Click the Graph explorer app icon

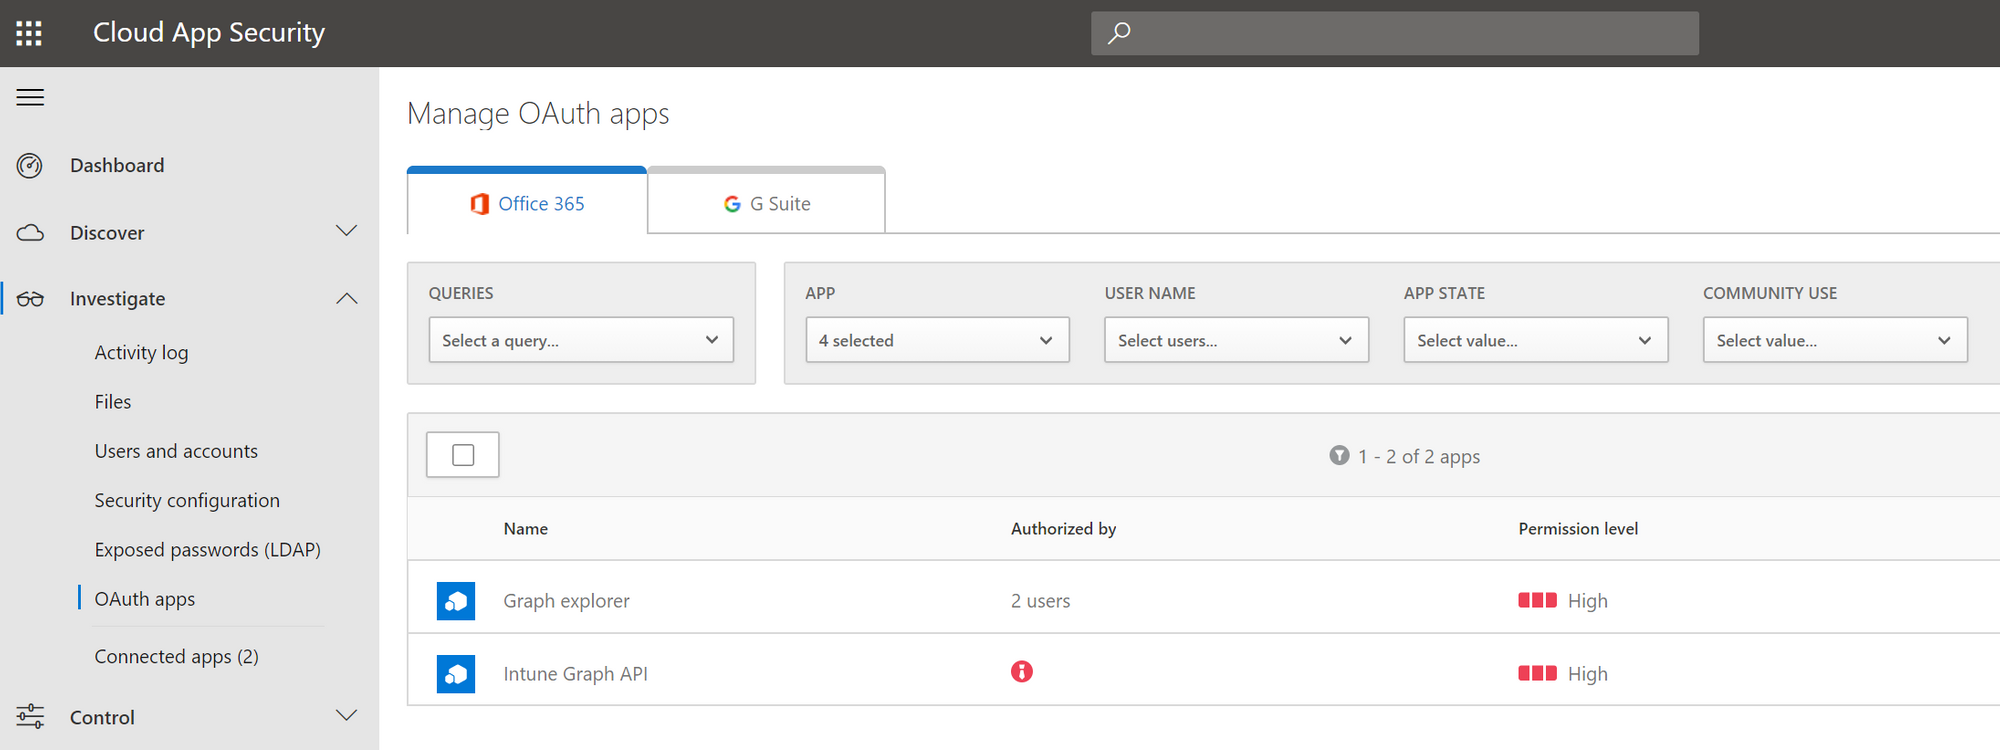click(x=456, y=601)
